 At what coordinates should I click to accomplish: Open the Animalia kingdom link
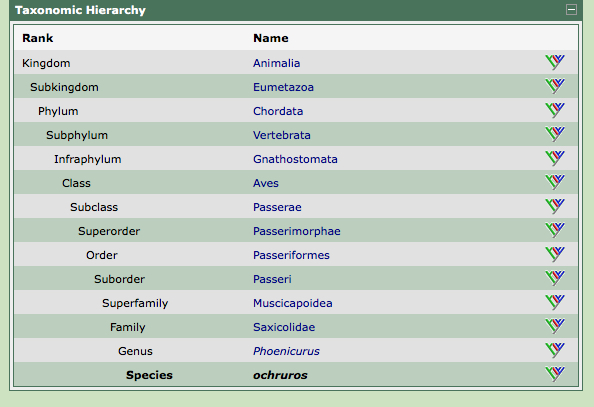click(x=277, y=63)
